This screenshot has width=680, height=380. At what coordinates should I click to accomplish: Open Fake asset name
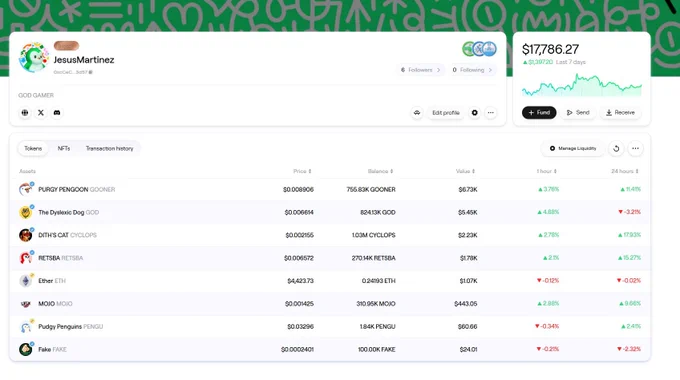pos(44,349)
